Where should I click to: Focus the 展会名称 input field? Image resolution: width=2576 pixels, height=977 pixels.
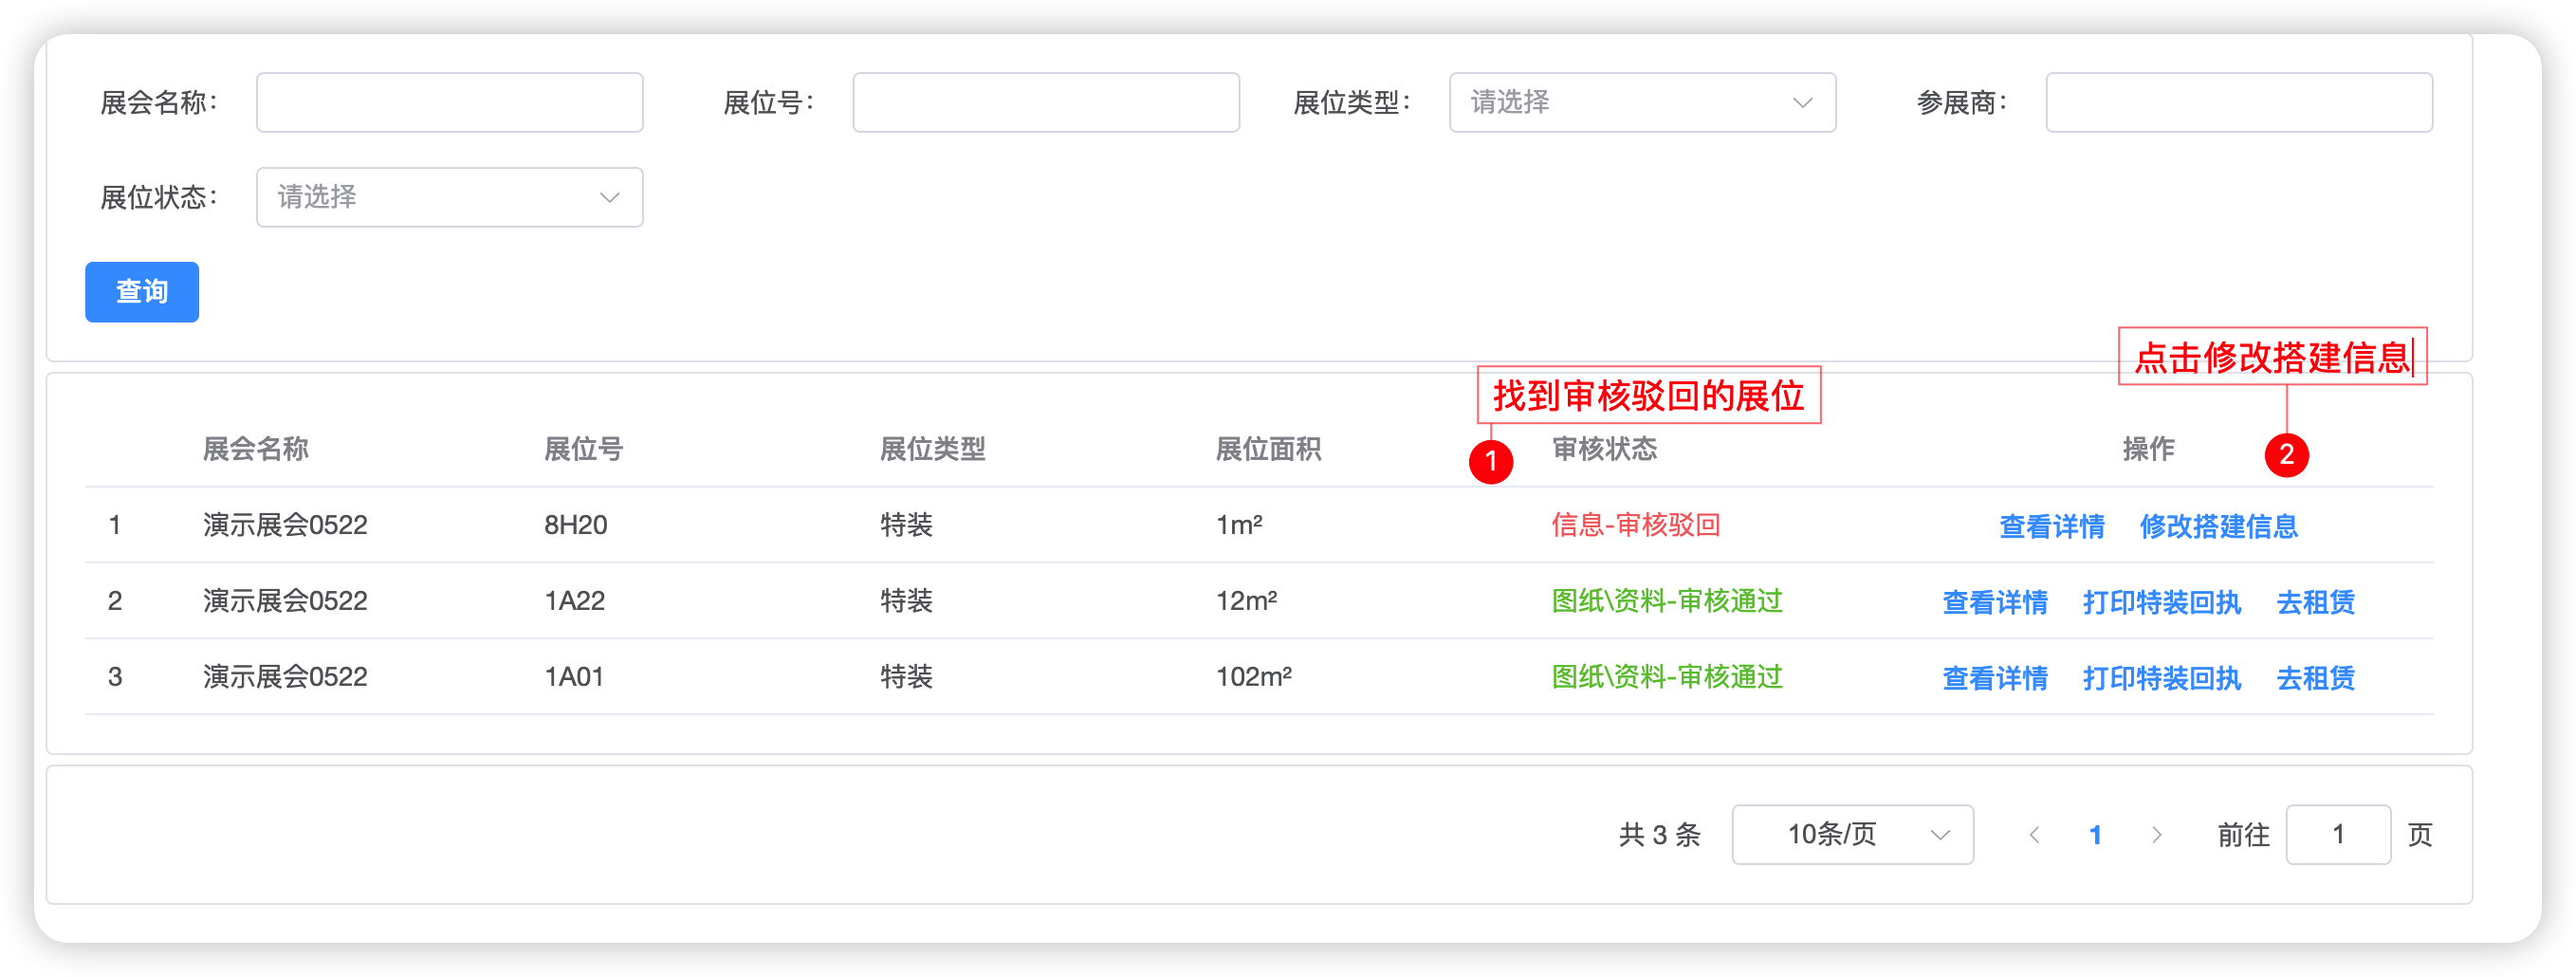[449, 102]
